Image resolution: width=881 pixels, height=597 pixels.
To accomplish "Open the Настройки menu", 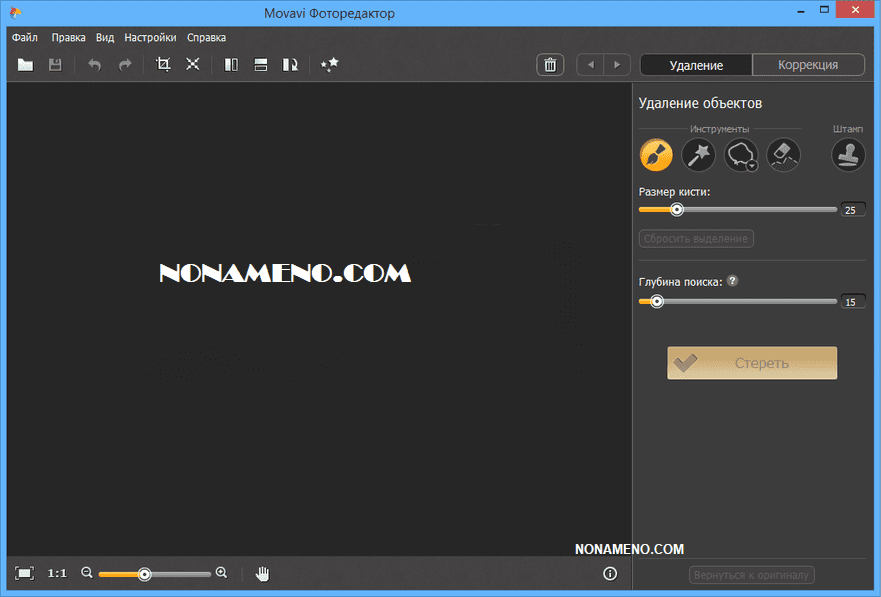I will [x=150, y=37].
